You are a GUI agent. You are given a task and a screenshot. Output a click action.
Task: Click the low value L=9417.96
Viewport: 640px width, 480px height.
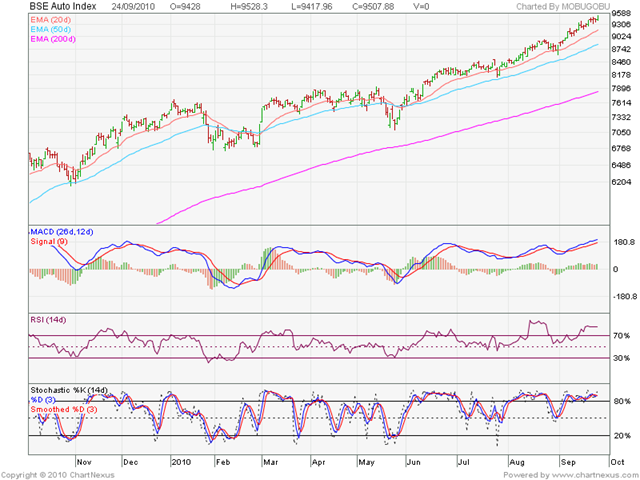pos(312,7)
